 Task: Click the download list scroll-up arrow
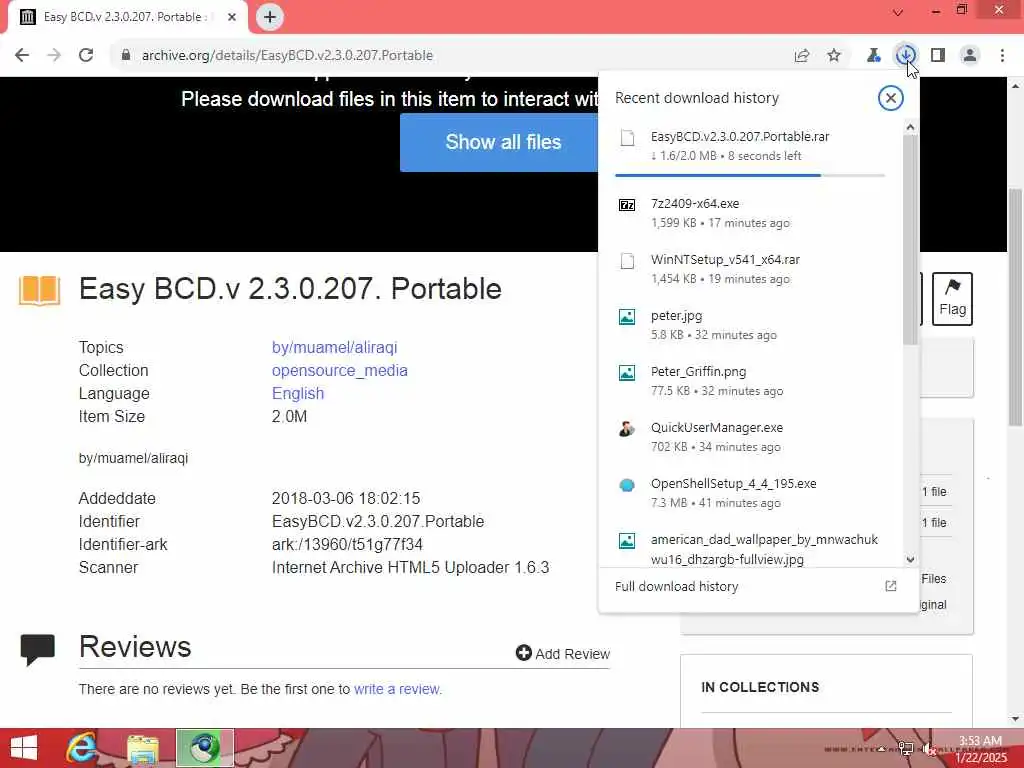pos(910,127)
